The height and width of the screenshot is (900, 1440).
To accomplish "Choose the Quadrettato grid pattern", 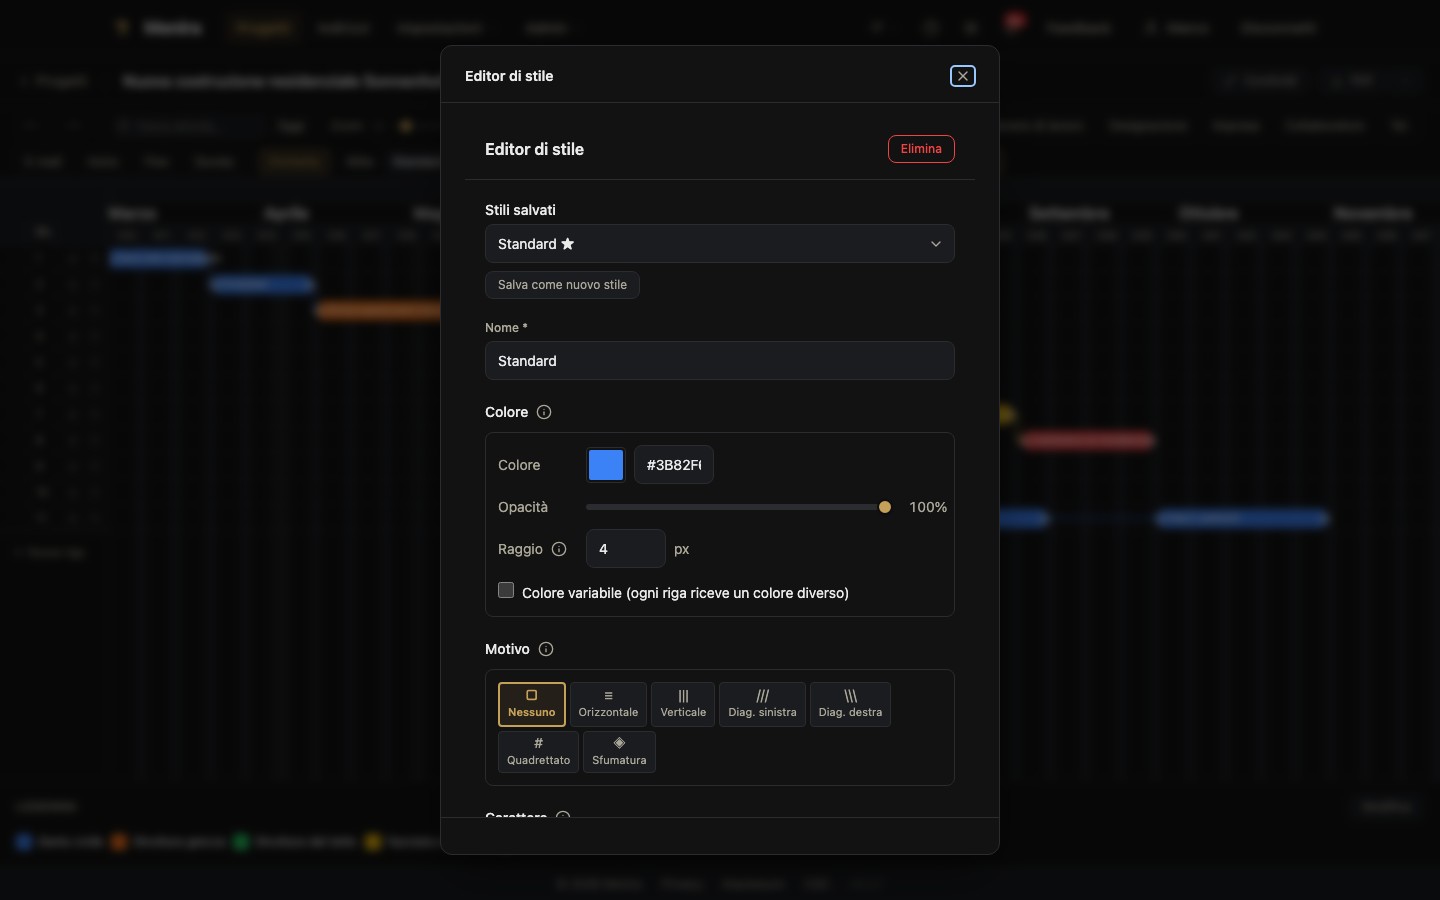I will pyautogui.click(x=538, y=752).
